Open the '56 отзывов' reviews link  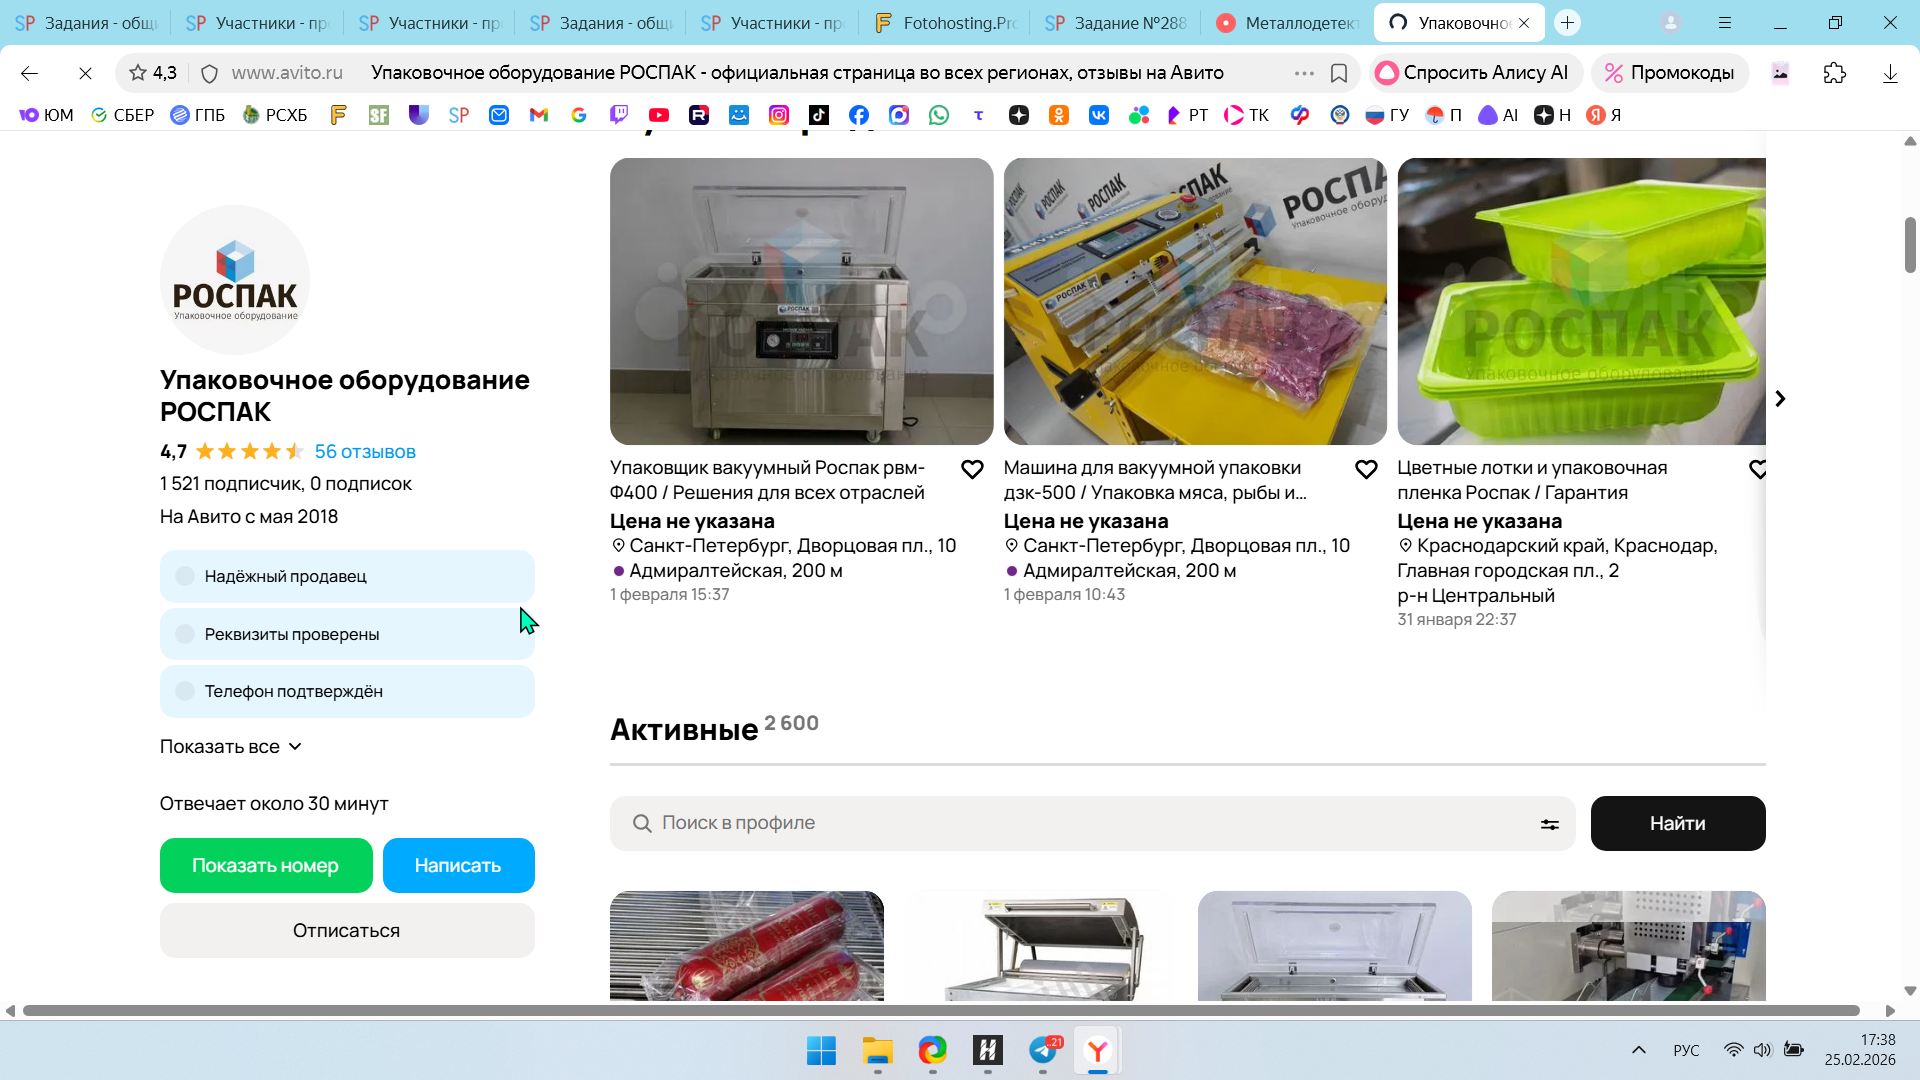coord(365,452)
